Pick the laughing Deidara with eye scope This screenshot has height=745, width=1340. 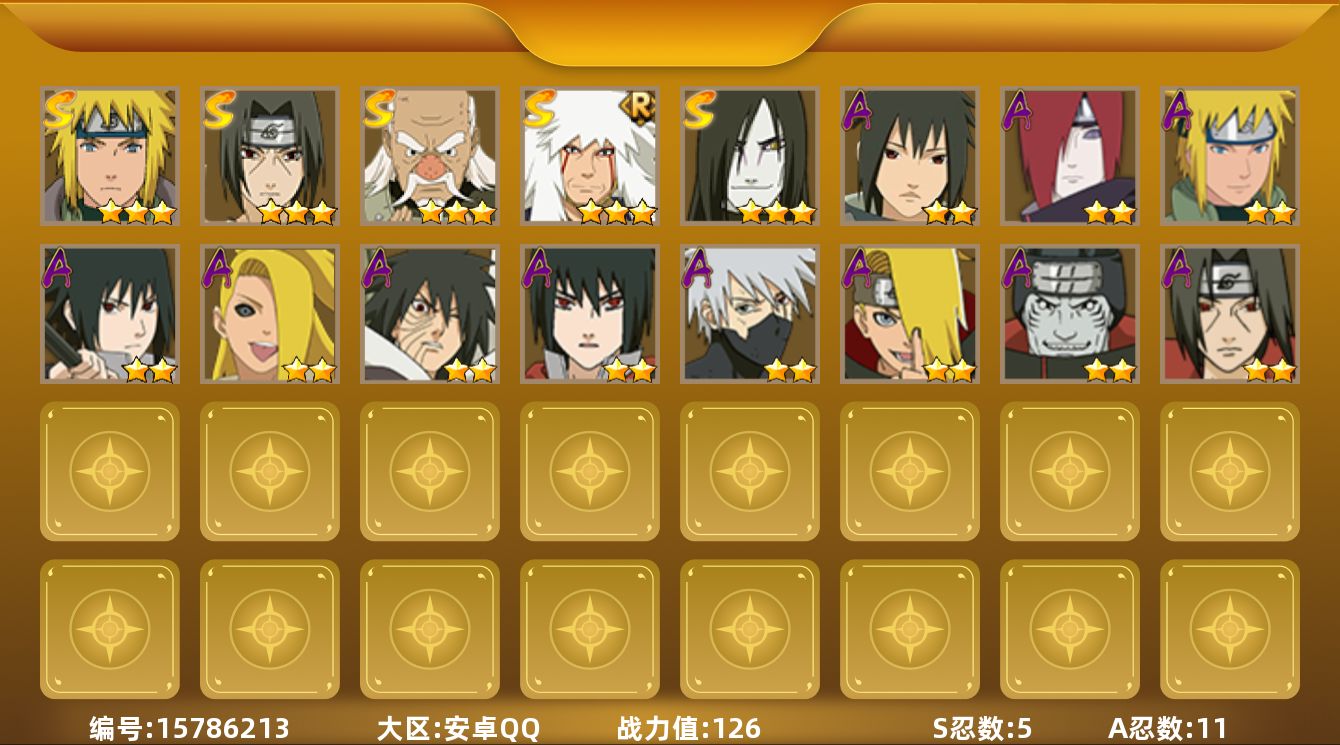(x=270, y=314)
